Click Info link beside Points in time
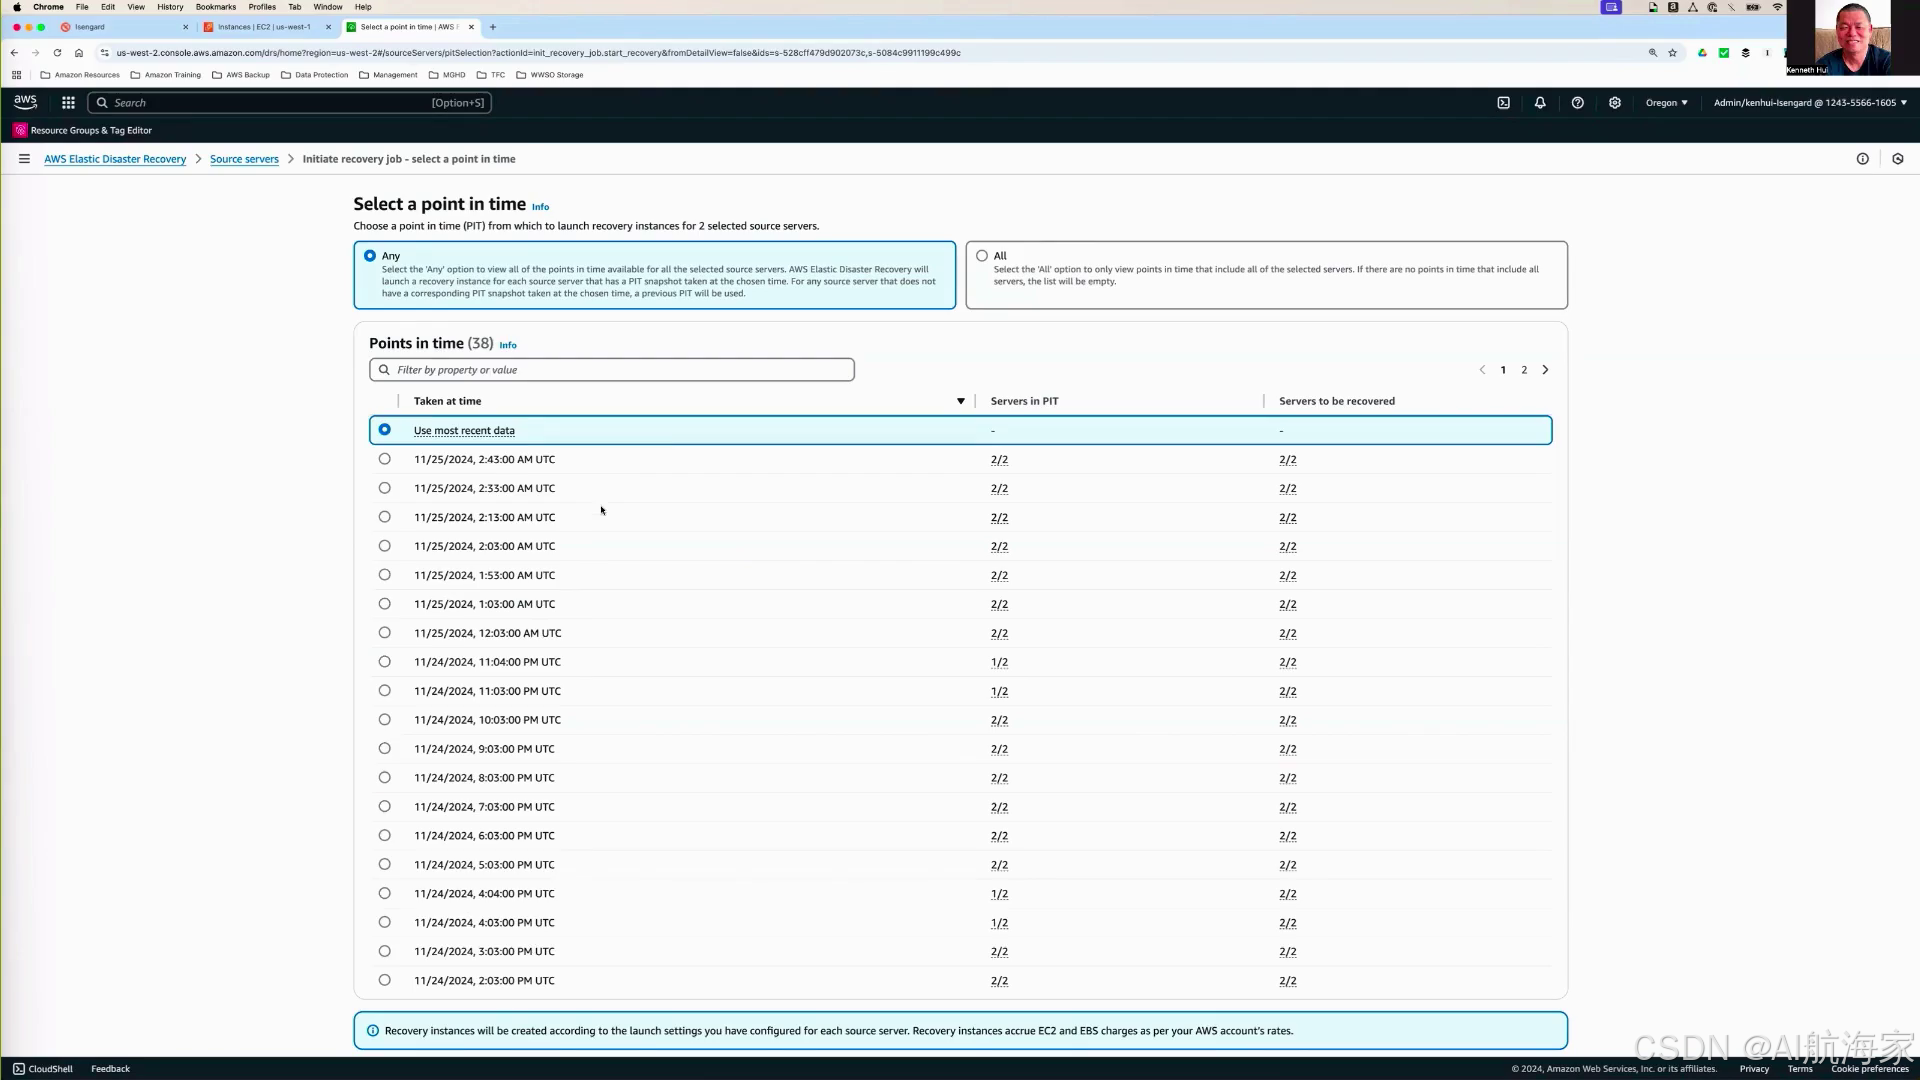The height and width of the screenshot is (1080, 1920). click(508, 345)
